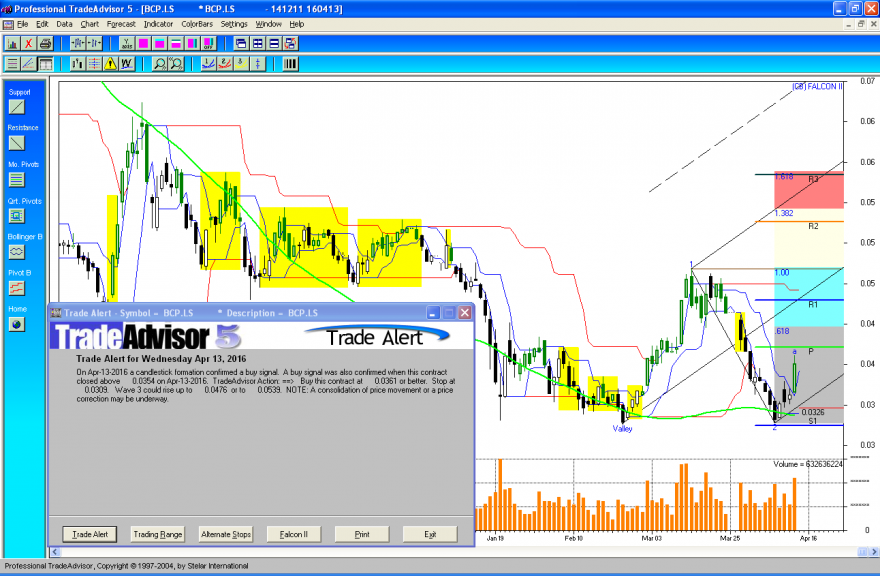Click the 0.0326 price label on chart

813,413
